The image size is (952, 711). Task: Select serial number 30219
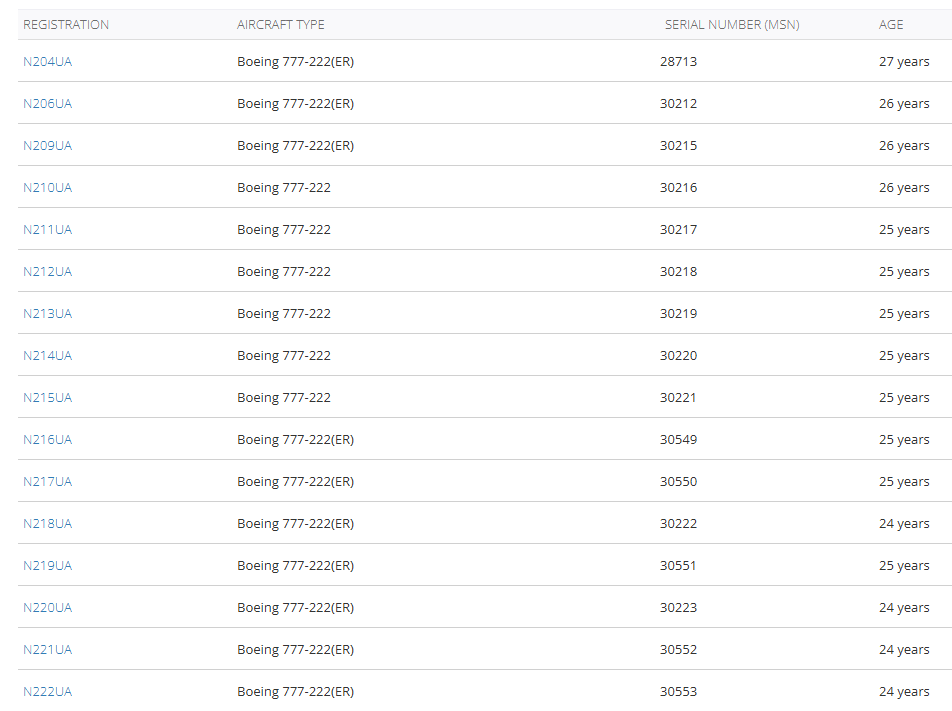point(678,313)
